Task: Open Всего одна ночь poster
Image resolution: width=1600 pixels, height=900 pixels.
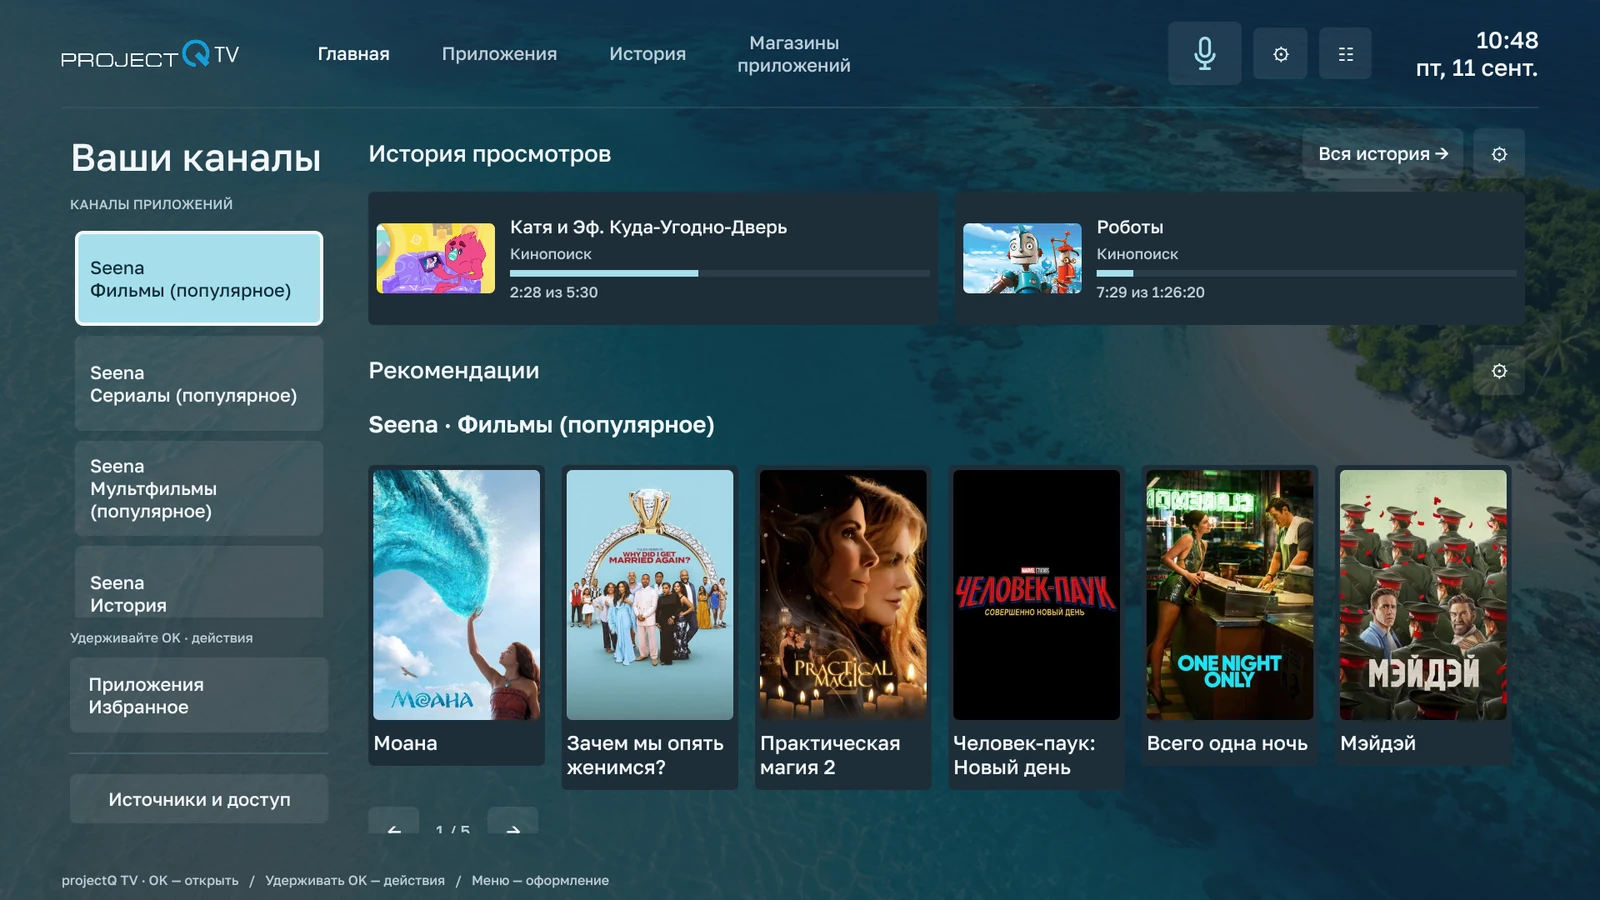Action: tap(1230, 595)
